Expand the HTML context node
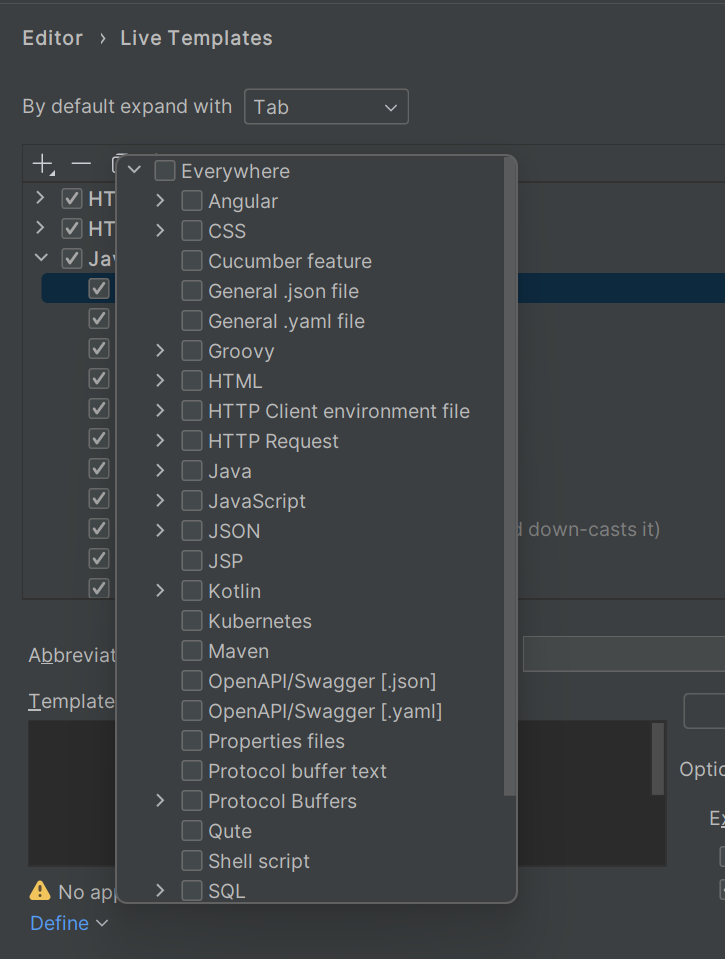The height and width of the screenshot is (959, 725). coord(160,380)
